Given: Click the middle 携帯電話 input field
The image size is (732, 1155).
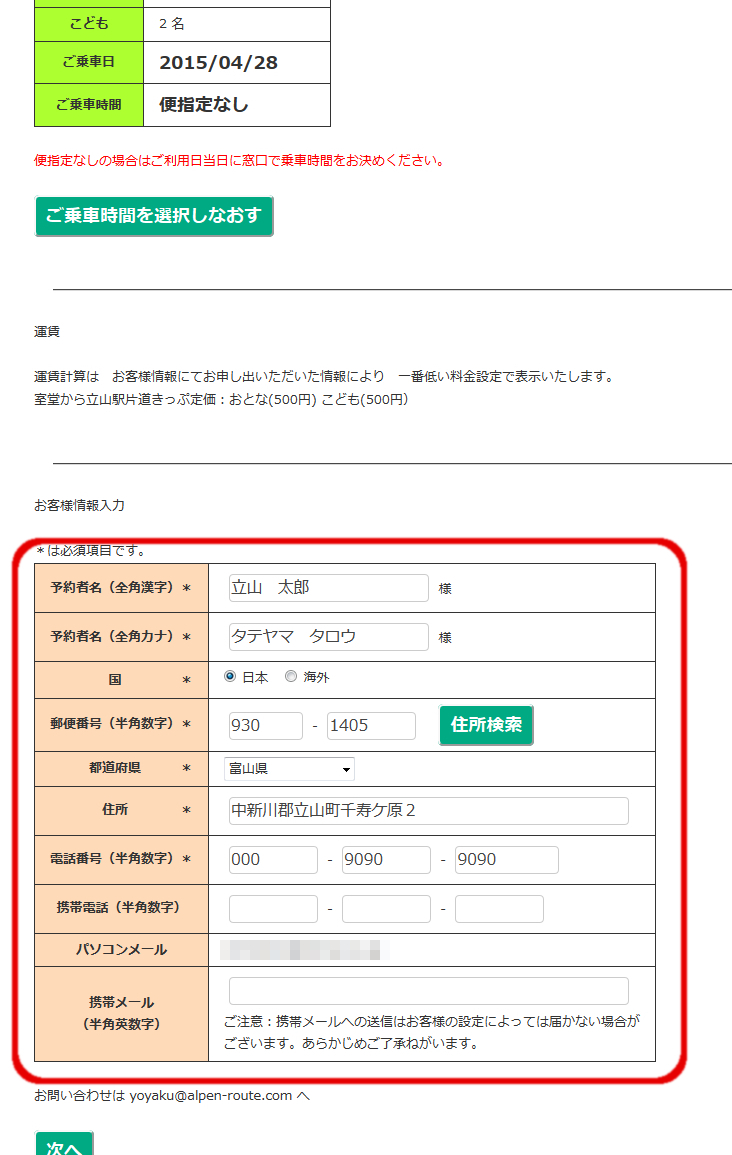Looking at the screenshot, I should point(386,909).
